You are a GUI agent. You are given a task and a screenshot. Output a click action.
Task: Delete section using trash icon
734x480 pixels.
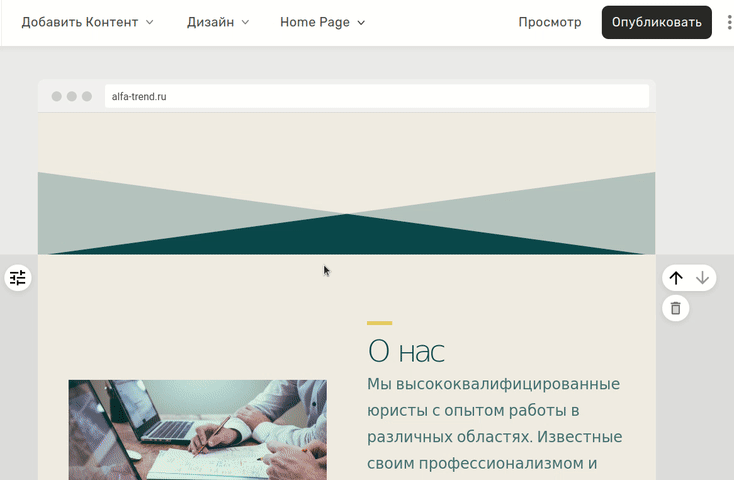coord(675,308)
